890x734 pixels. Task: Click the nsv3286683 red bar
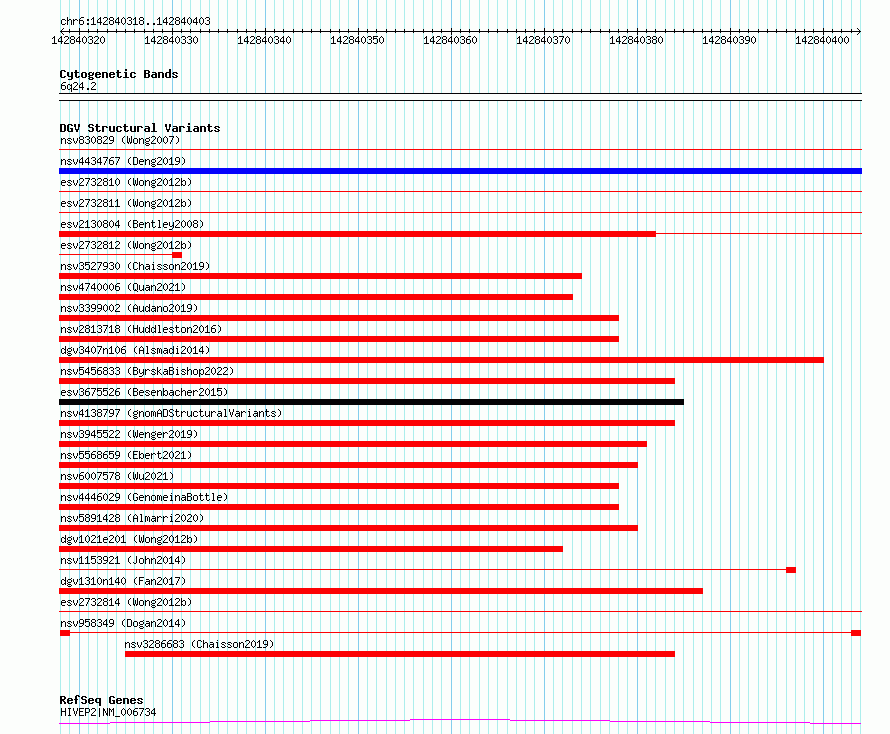400,654
